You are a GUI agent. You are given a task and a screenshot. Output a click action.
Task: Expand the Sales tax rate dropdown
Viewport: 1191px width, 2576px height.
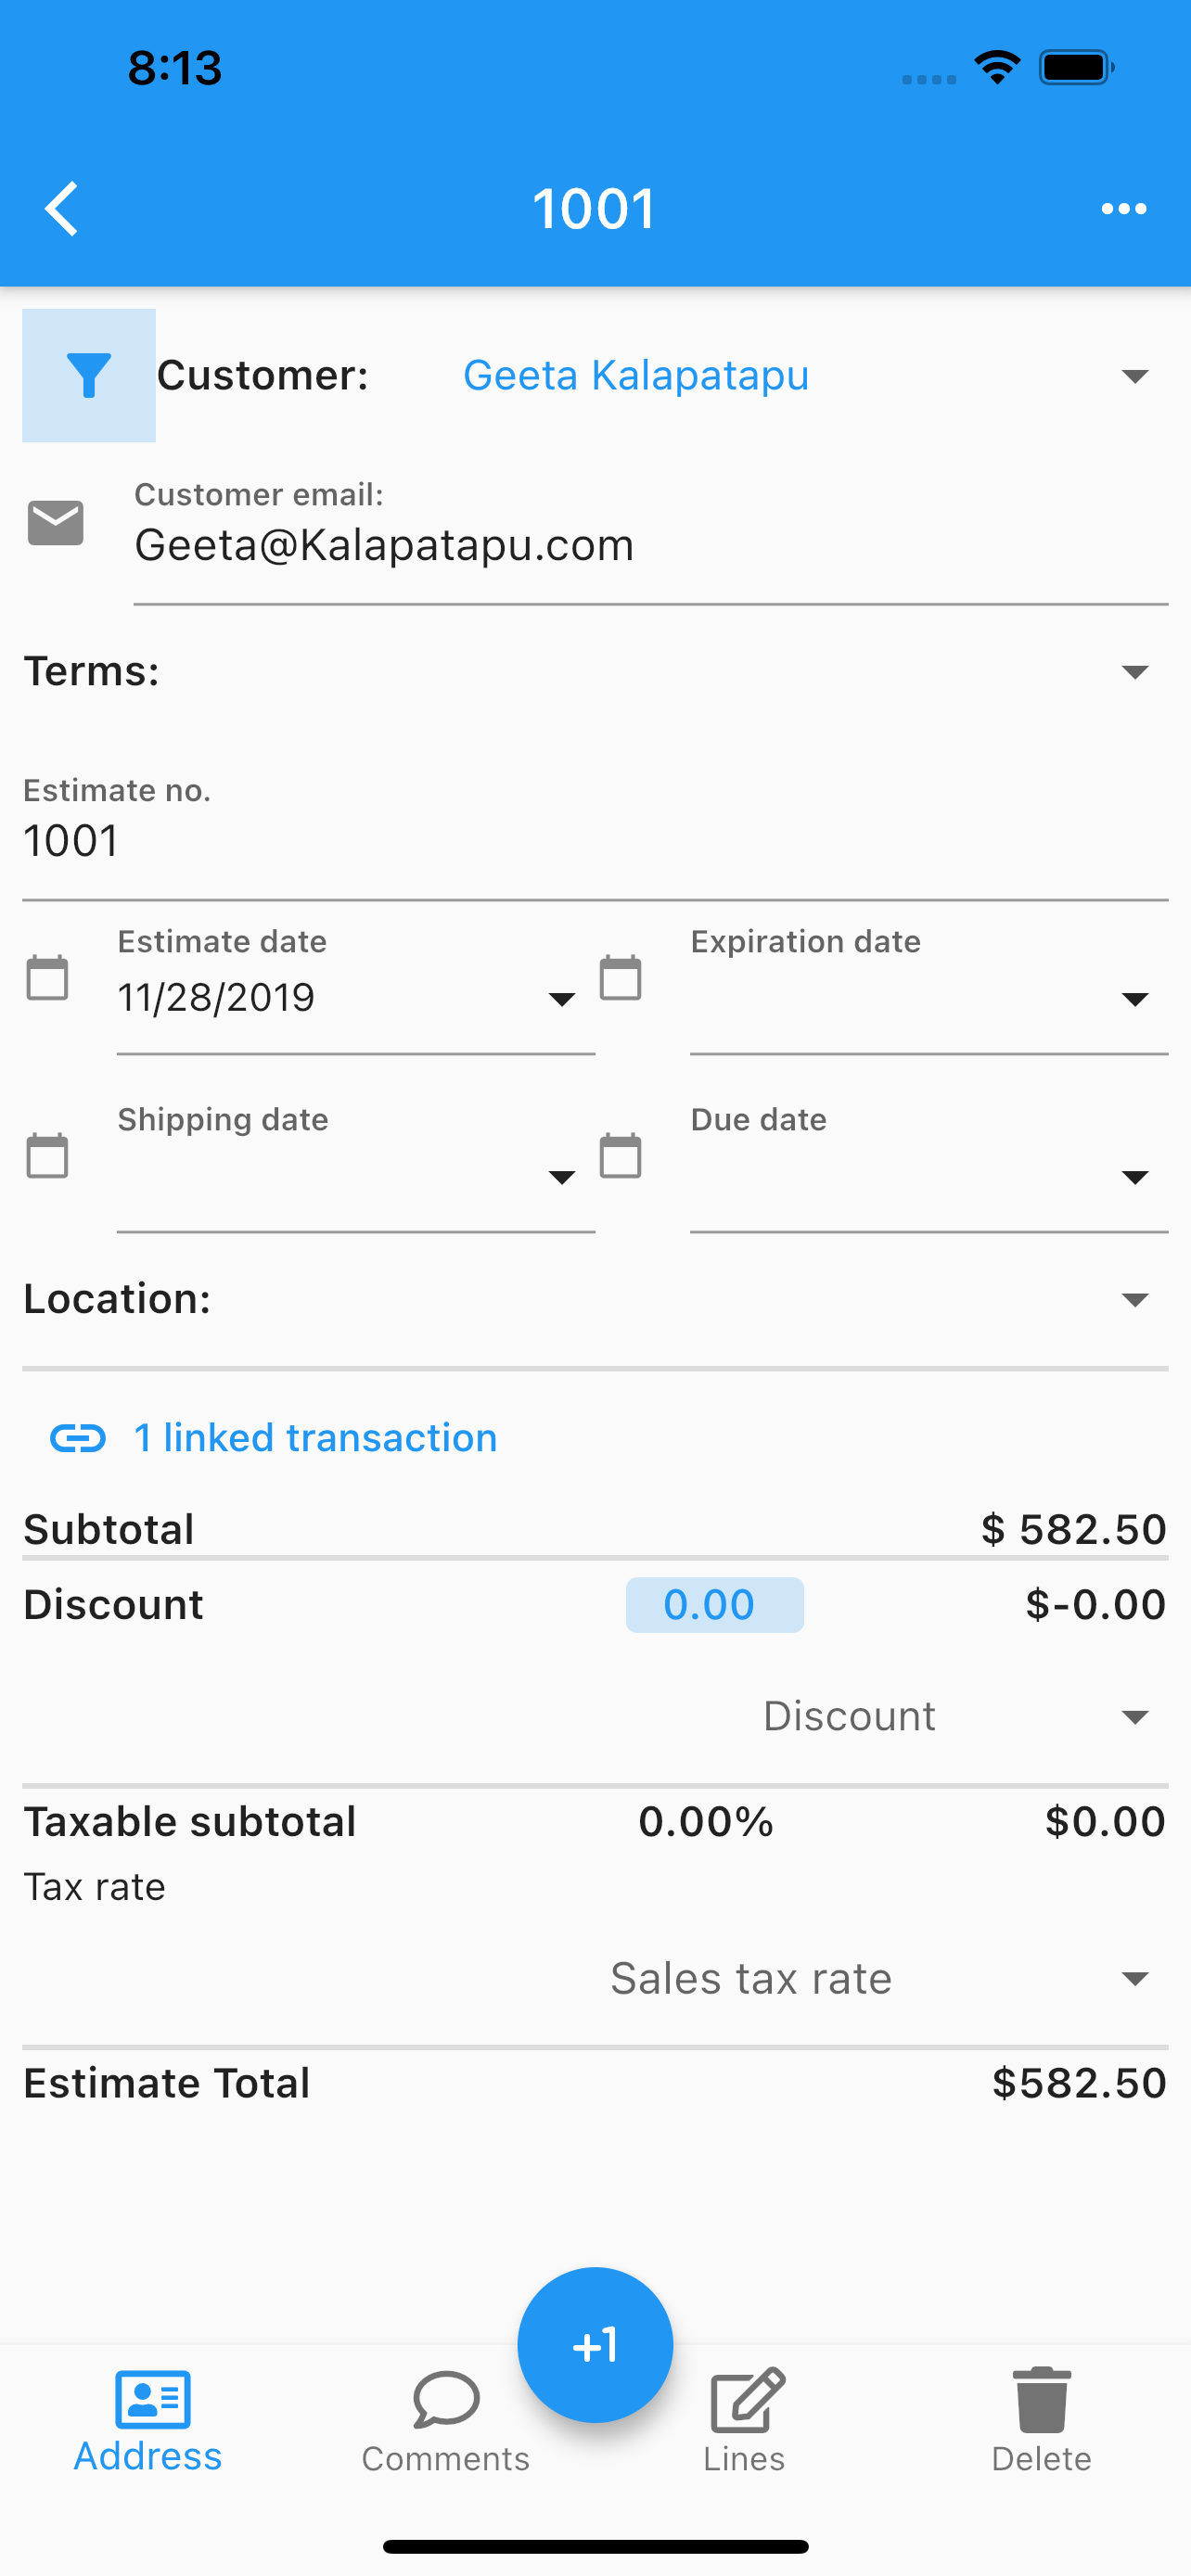pyautogui.click(x=880, y=1978)
